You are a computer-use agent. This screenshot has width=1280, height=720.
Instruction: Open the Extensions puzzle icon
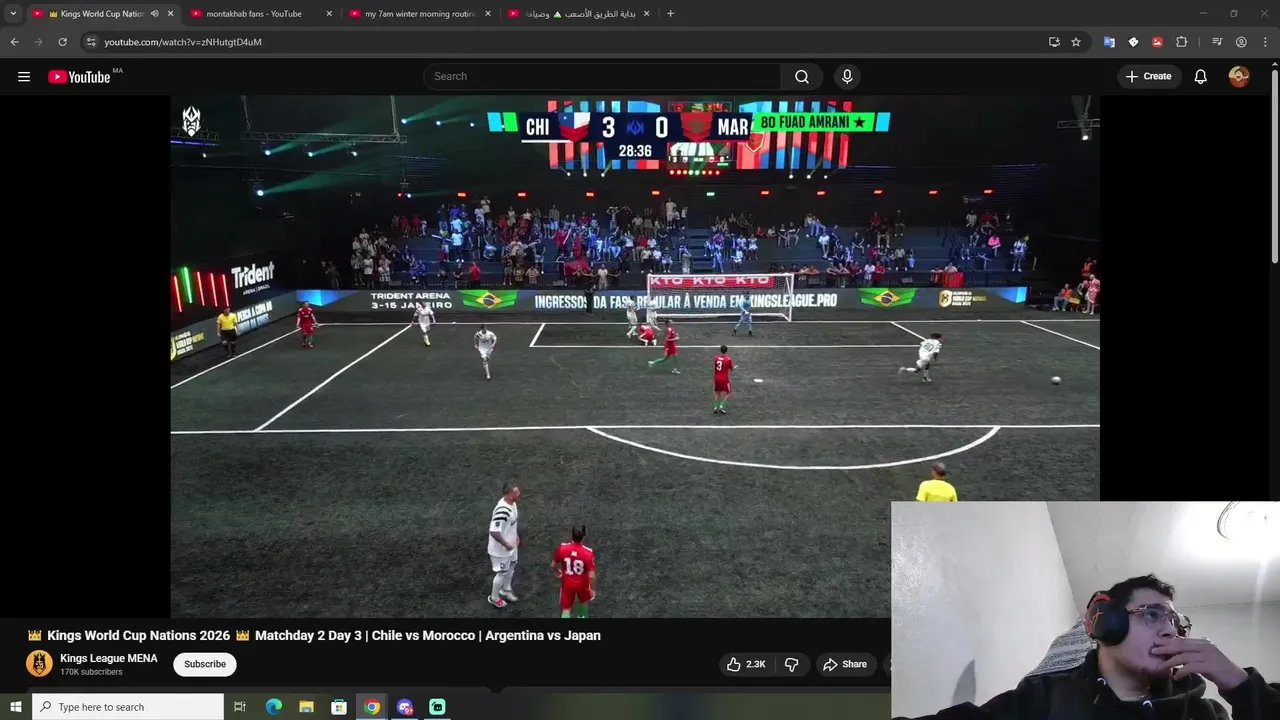click(x=1181, y=42)
